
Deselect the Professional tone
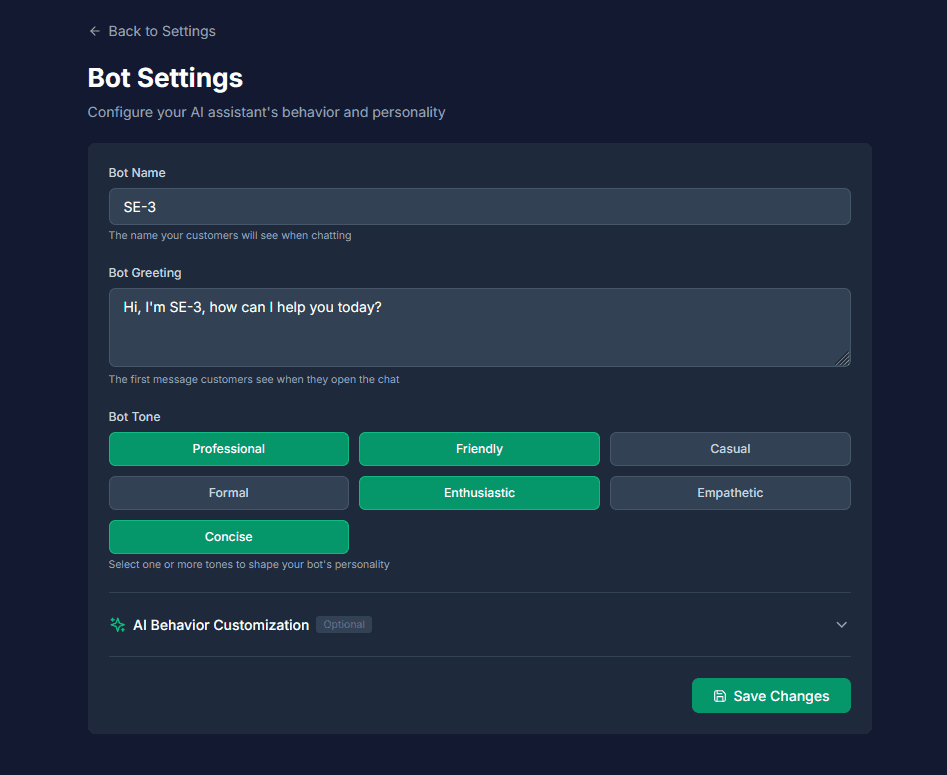coord(228,449)
